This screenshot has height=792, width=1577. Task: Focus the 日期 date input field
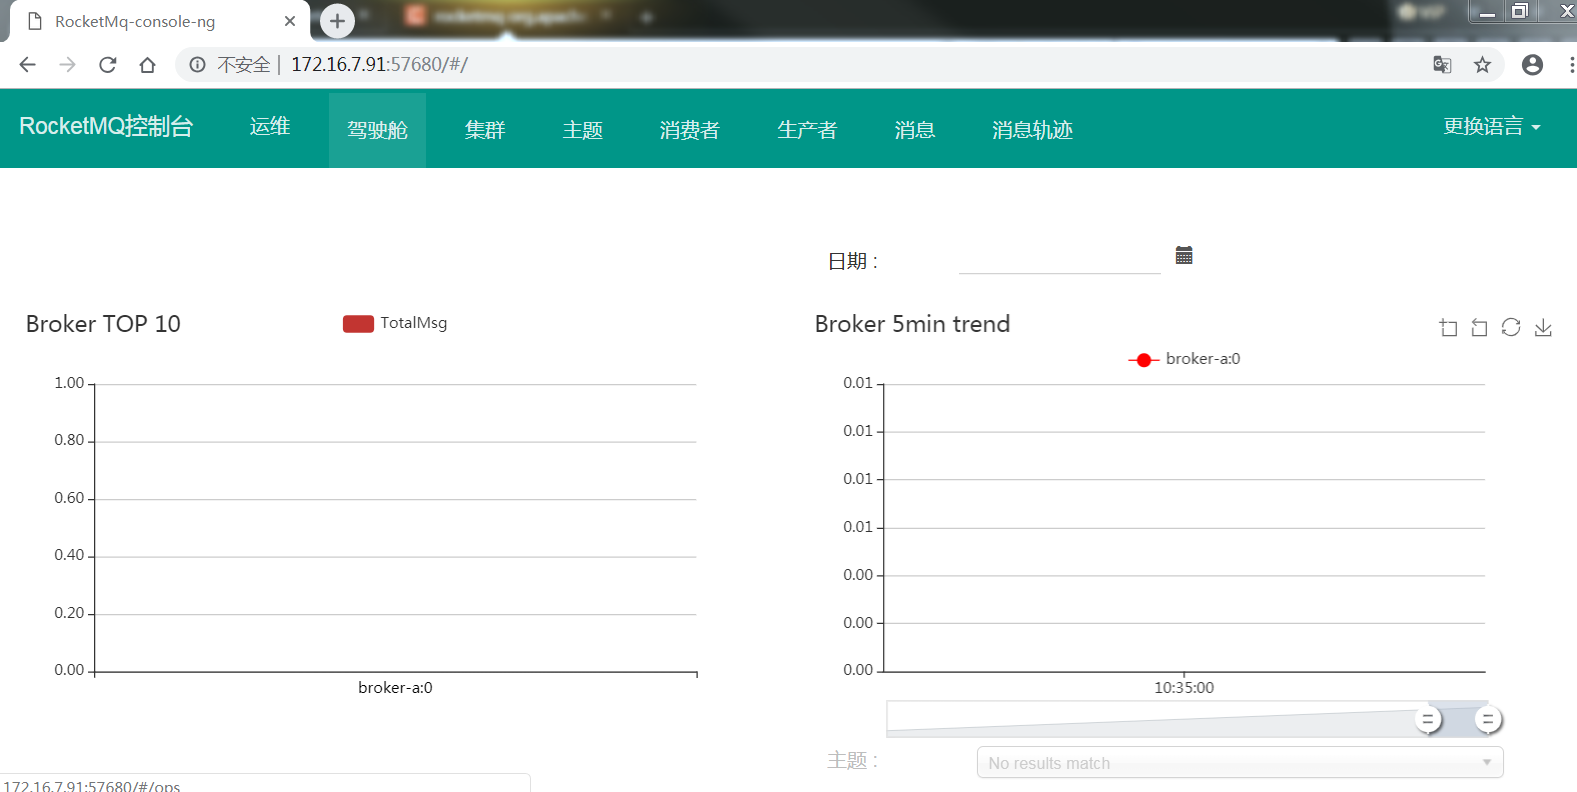point(1059,259)
